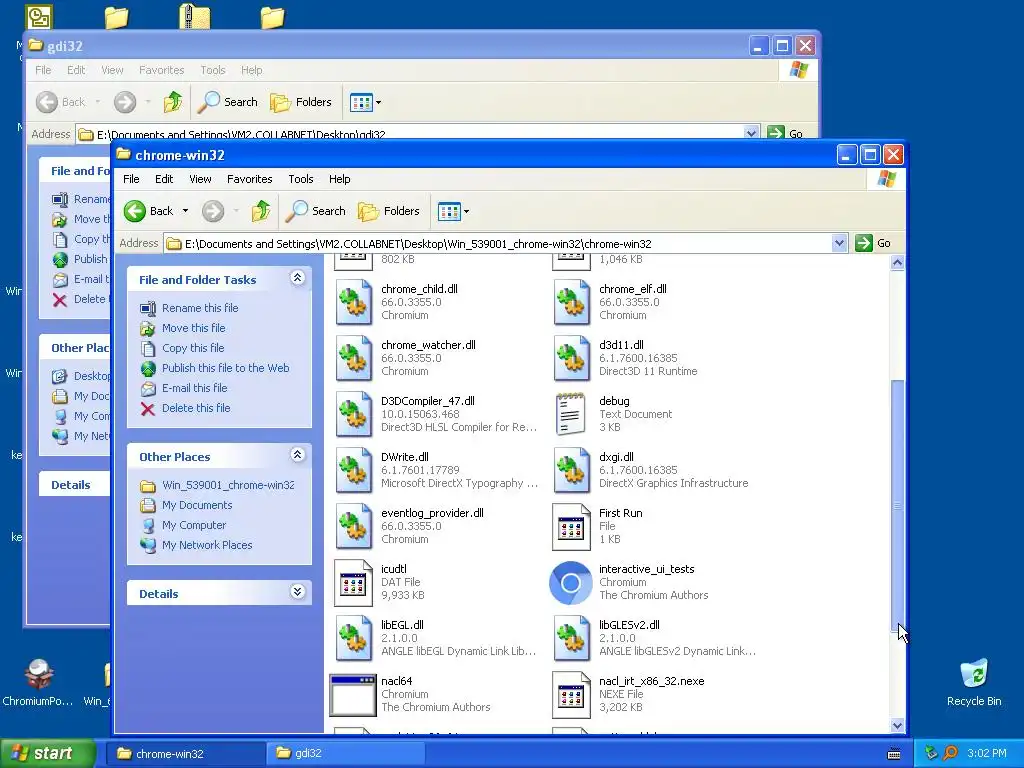Open File menu in chrome-win32
This screenshot has width=1024, height=768.
coord(131,179)
